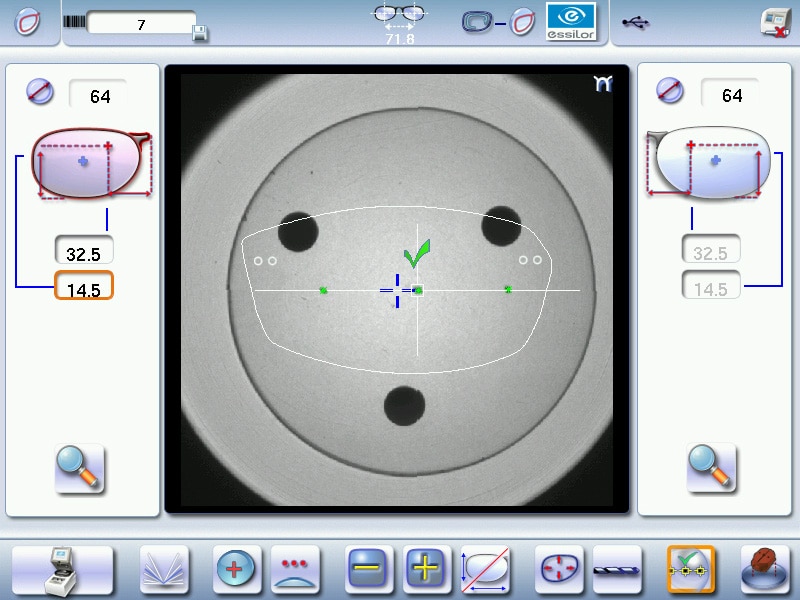This screenshot has width=800, height=600.
Task: Select the drill bit tool icon
Action: [617, 570]
